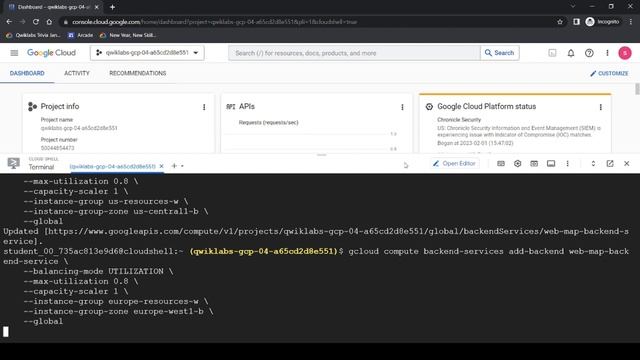This screenshot has height=360, width=640.
Task: Click the browser address bar URL
Action: click(x=214, y=22)
